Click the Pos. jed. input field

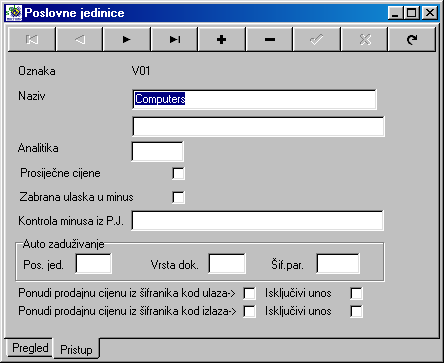coord(94,263)
